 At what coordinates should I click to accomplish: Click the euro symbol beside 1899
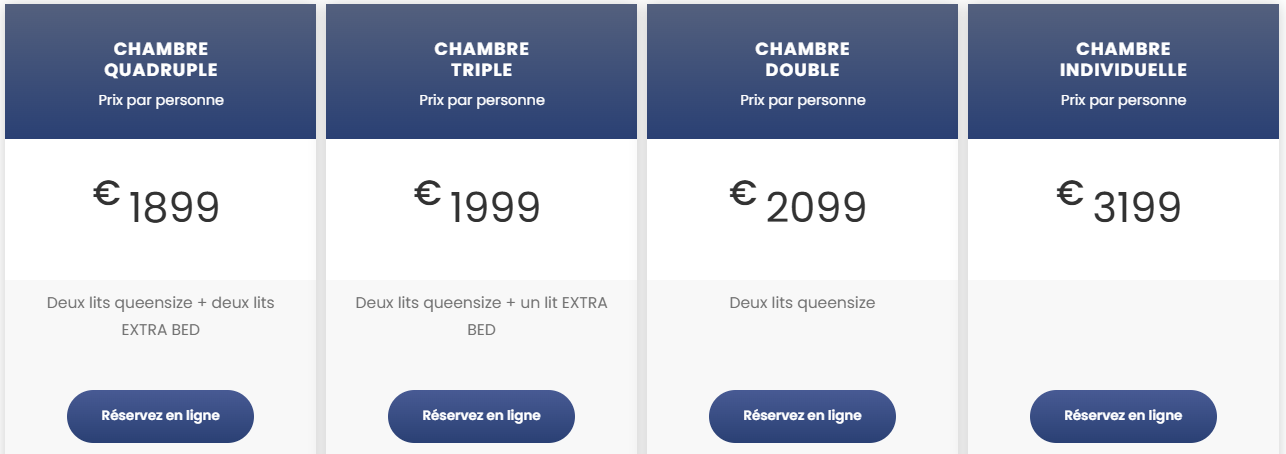pyautogui.click(x=107, y=193)
